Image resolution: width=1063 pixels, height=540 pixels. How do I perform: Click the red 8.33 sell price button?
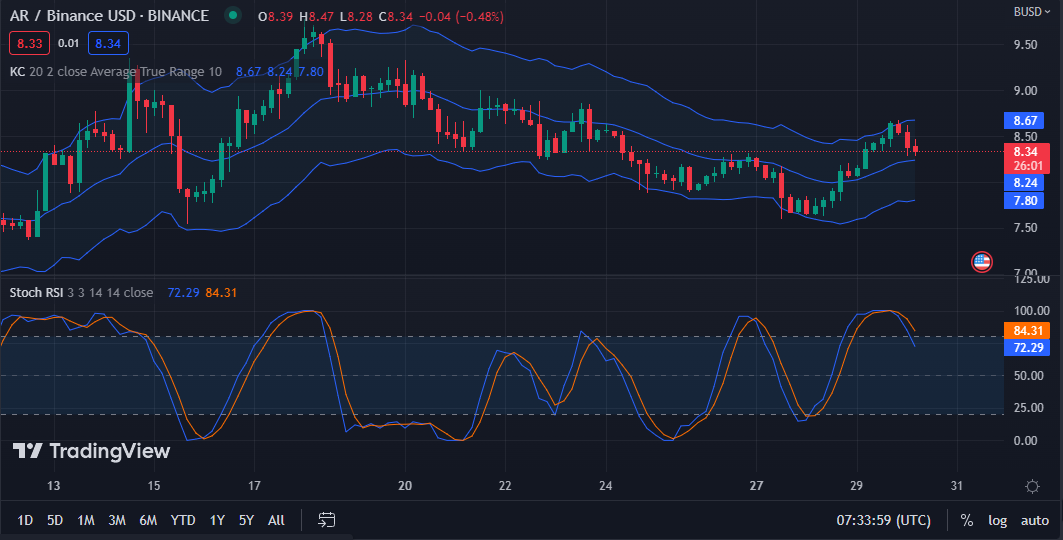[27, 43]
